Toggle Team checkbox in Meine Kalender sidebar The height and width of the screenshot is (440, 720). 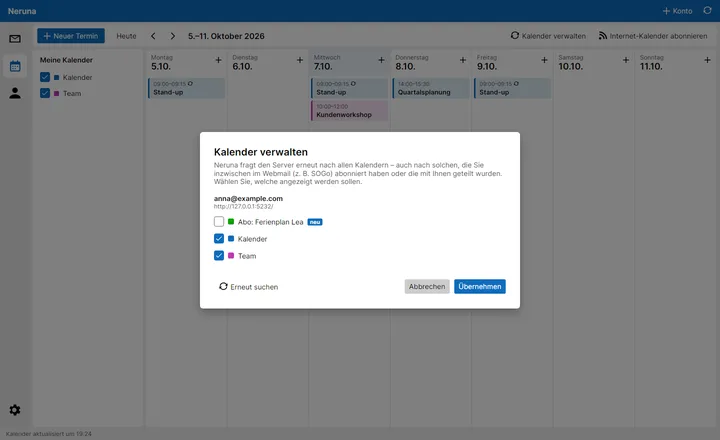click(45, 93)
